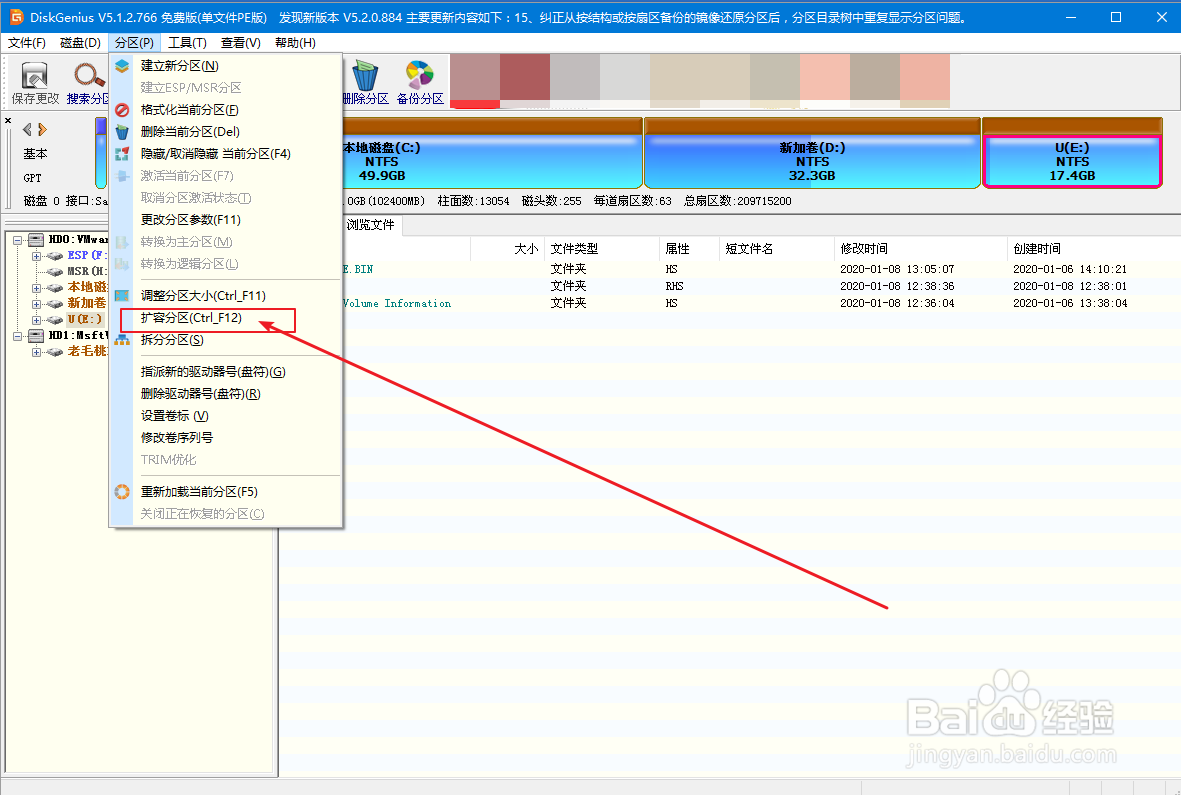Image resolution: width=1181 pixels, height=795 pixels.
Task: Collapse the HD1 disk tree node
Action: (x=17, y=336)
